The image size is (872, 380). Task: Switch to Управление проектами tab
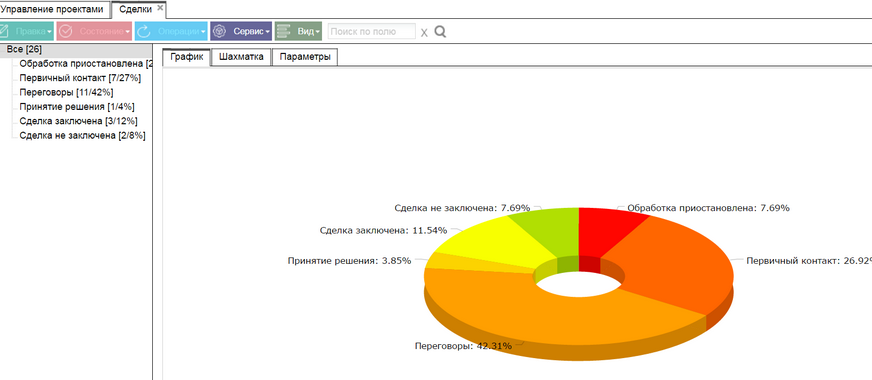[53, 9]
